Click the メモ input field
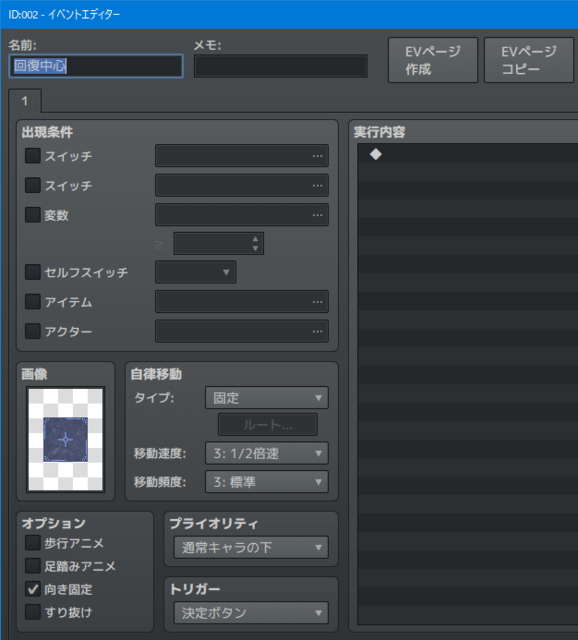The image size is (578, 640). pyautogui.click(x=281, y=66)
